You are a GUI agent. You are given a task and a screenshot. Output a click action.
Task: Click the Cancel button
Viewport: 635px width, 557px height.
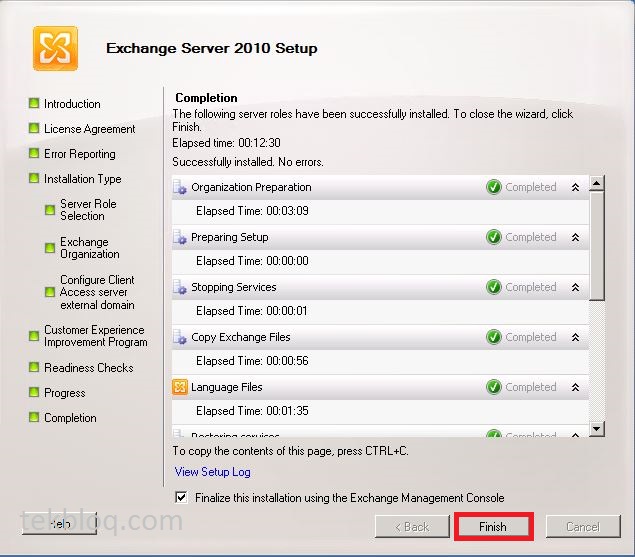583,527
